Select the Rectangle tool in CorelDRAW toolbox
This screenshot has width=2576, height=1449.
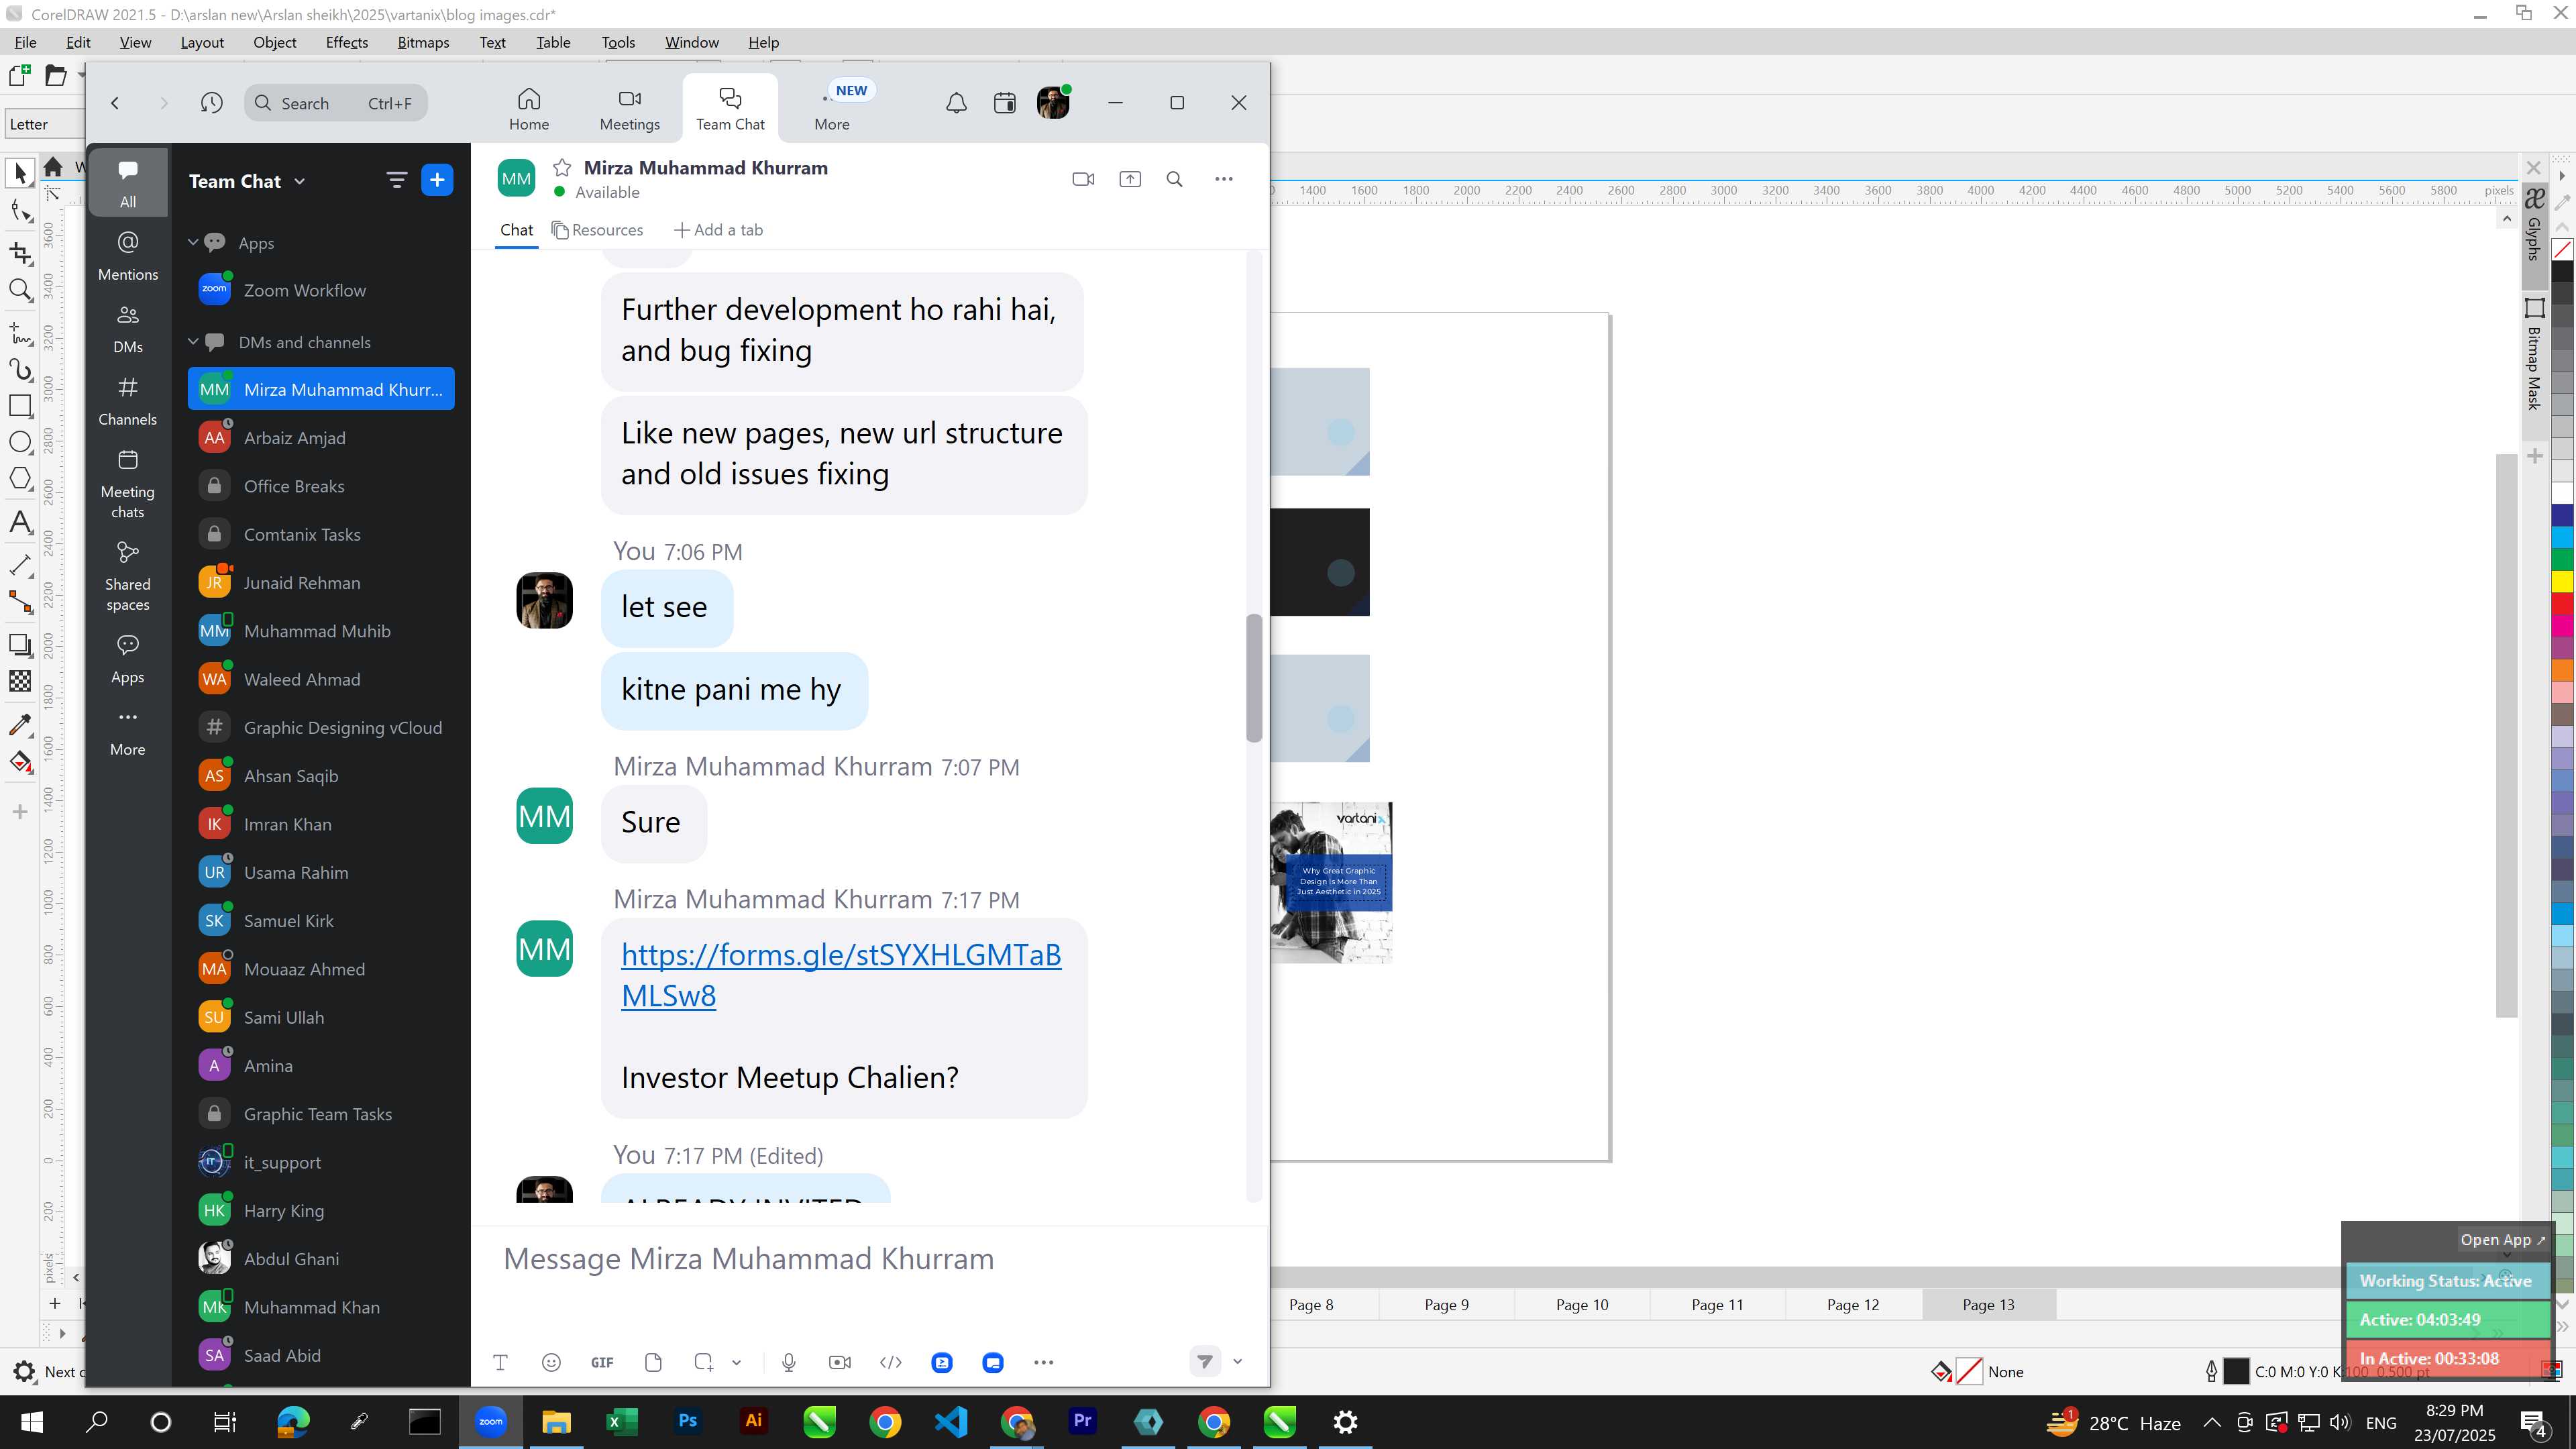pyautogui.click(x=20, y=405)
